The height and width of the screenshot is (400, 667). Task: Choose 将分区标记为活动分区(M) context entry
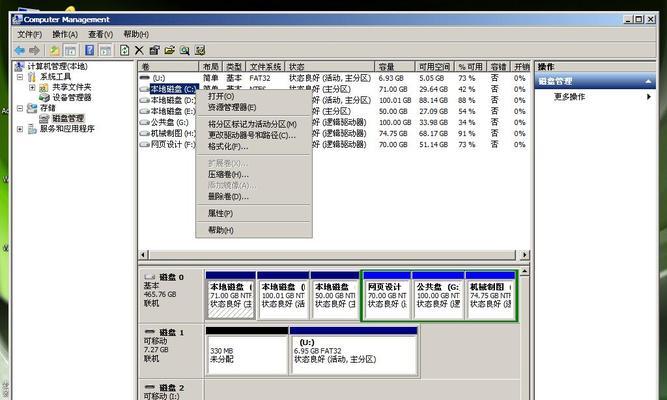254,124
